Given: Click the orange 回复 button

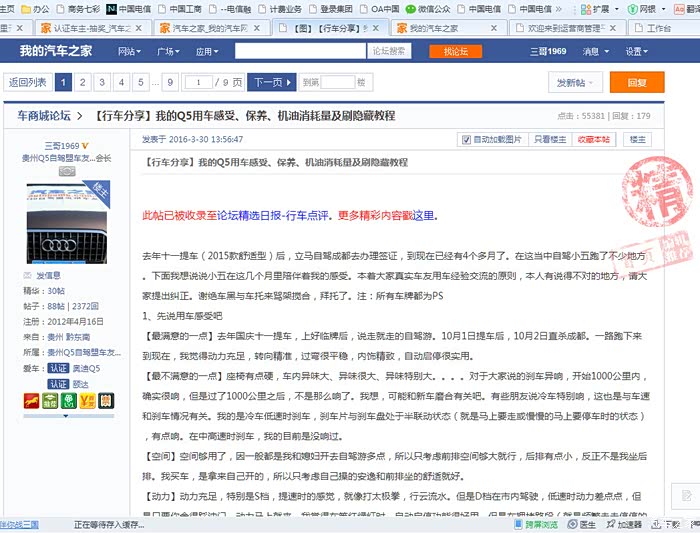Looking at the screenshot, I should point(636,82).
